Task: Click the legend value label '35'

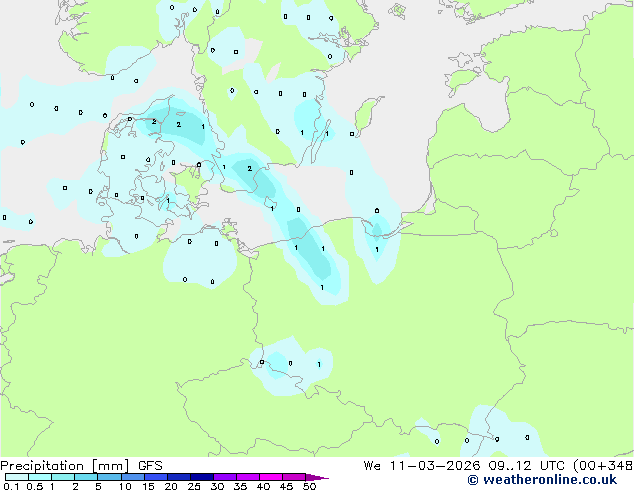Action: 240,486
